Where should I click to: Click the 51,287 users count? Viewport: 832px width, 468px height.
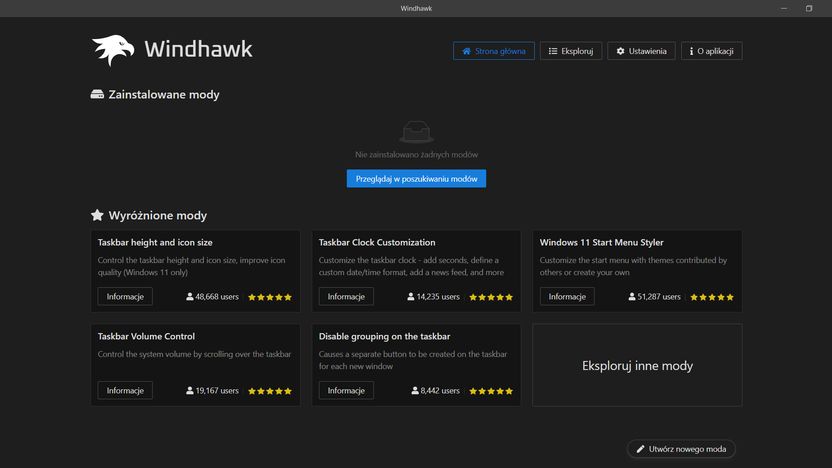click(654, 297)
